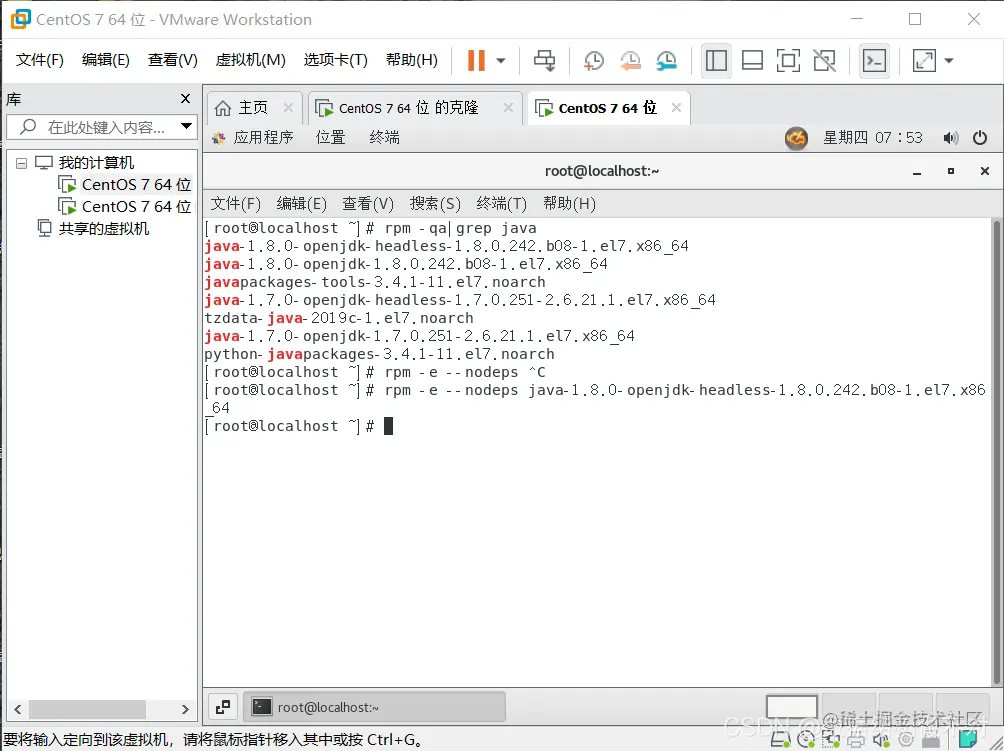Viewport: 1004px width, 751px height.
Task: Click the Send Ctrl+Alt+Del toolbar icon
Action: click(x=545, y=60)
